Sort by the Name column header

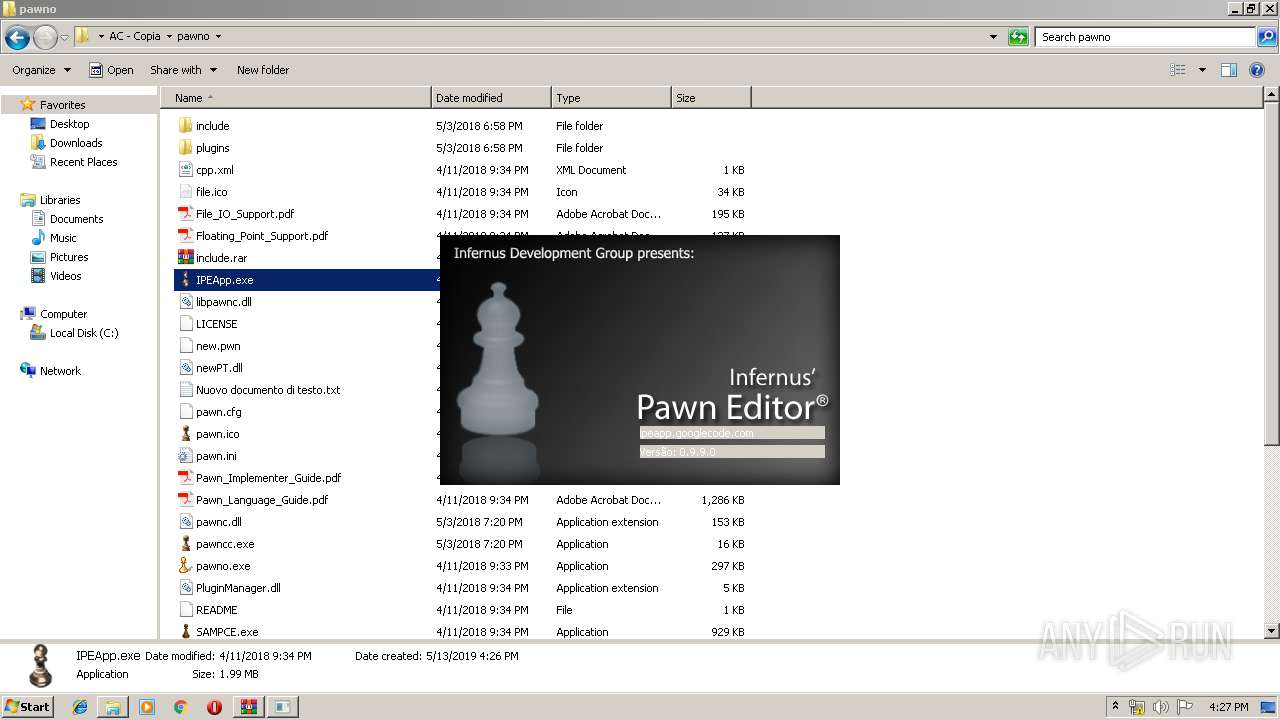[x=296, y=98]
